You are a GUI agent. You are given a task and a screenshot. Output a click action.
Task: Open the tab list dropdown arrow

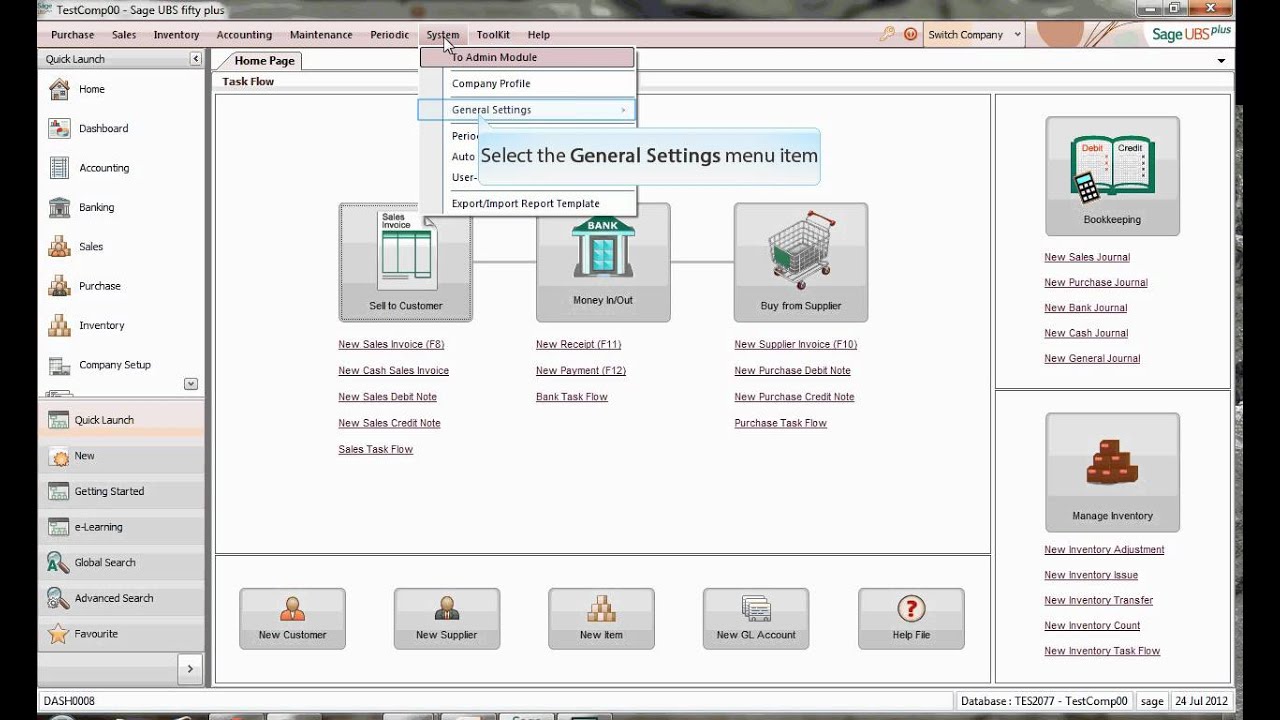tap(1221, 61)
